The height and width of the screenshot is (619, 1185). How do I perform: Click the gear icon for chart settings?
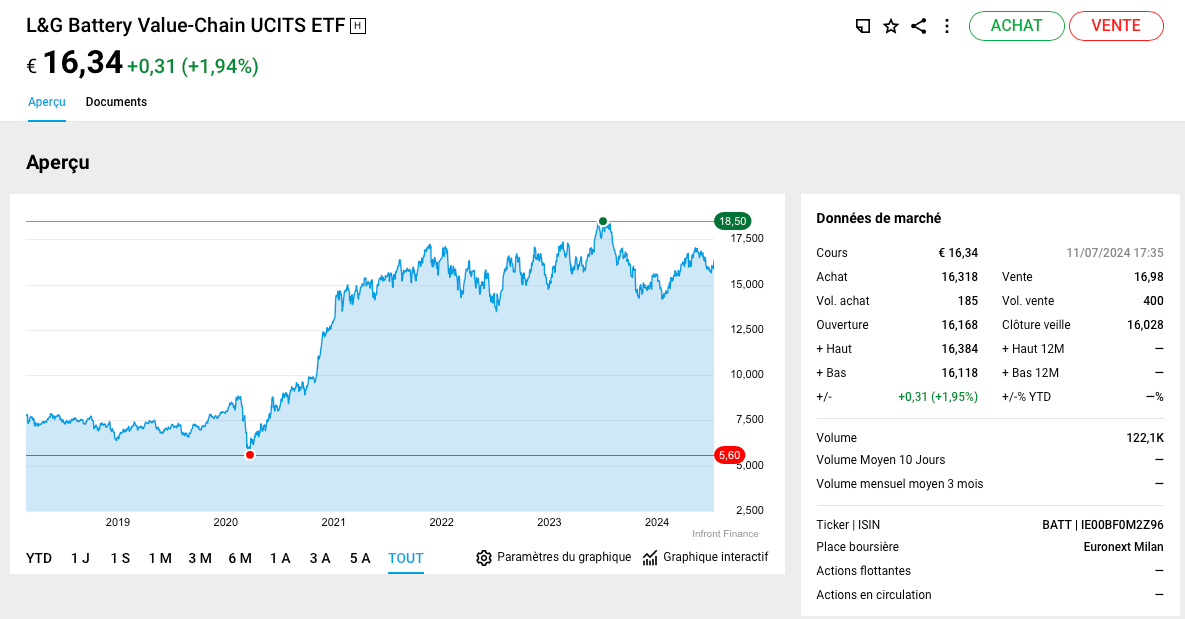[484, 558]
